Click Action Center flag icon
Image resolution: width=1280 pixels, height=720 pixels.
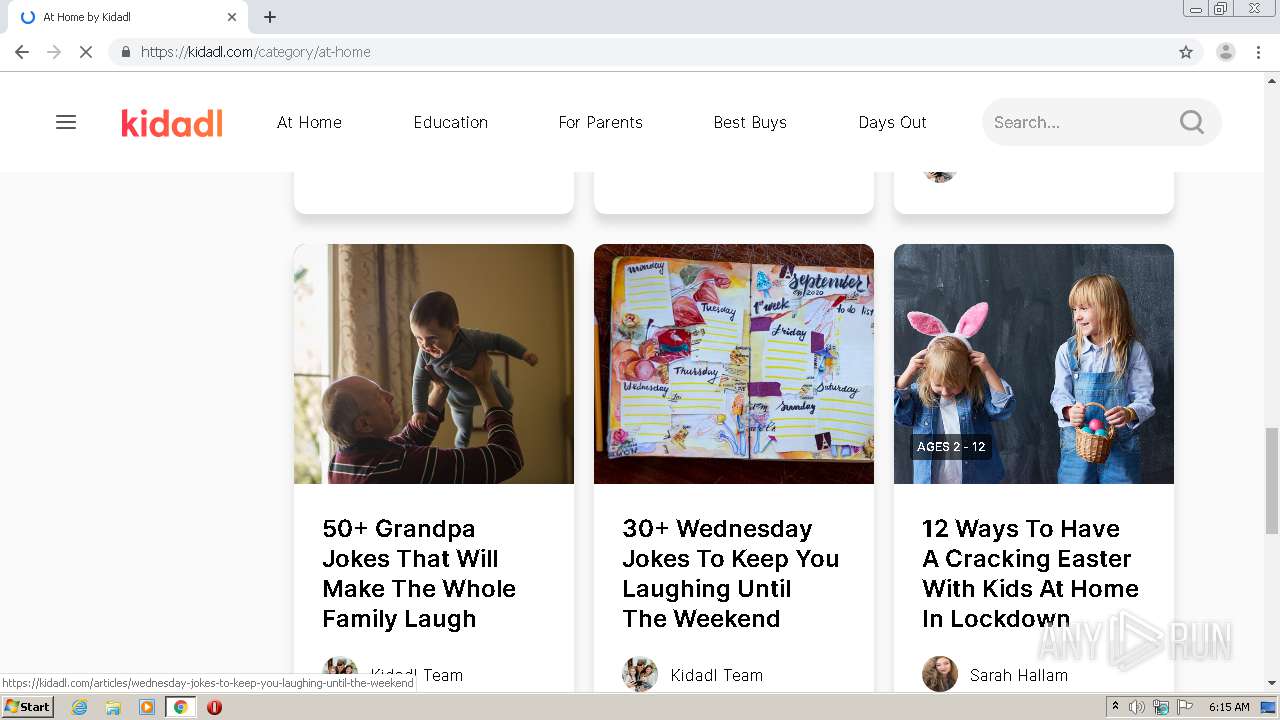pyautogui.click(x=1185, y=707)
